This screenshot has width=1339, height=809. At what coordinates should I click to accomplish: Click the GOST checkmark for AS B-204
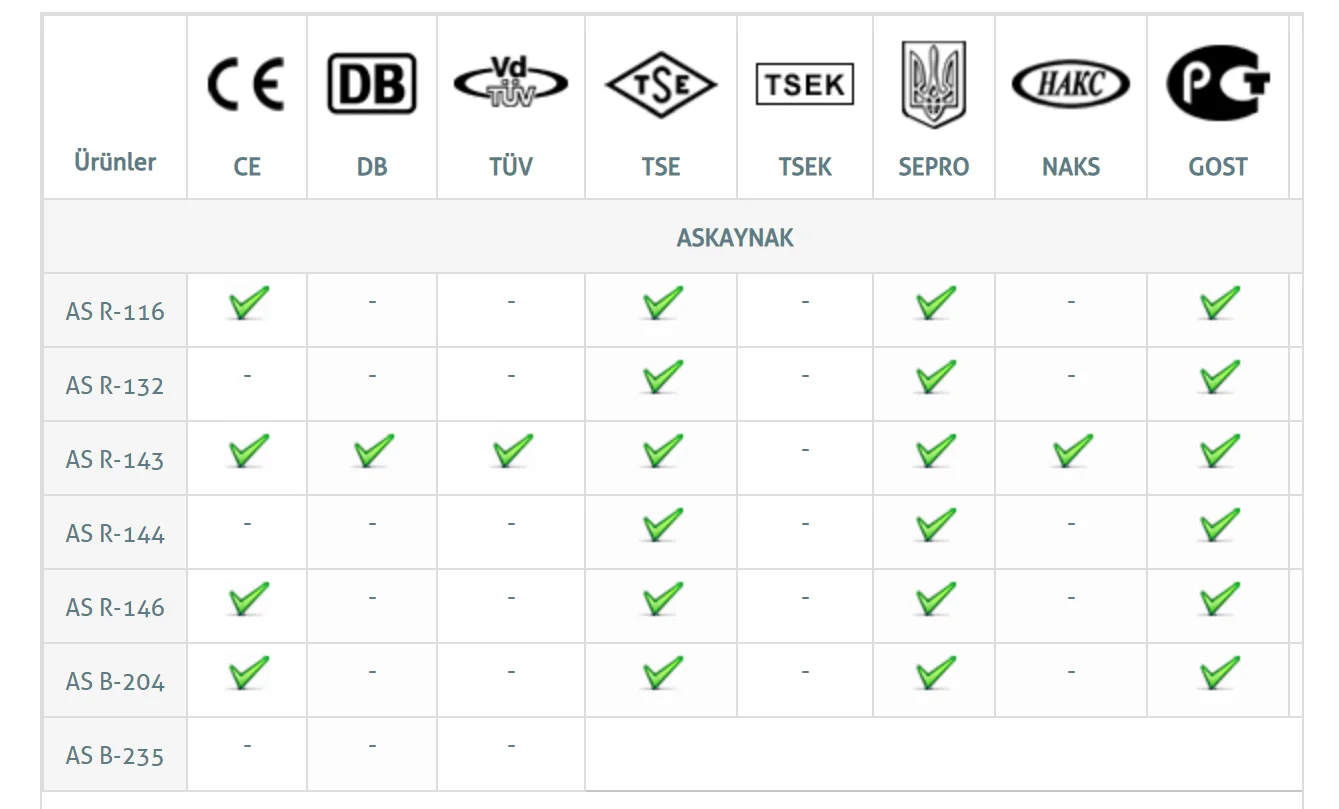(1219, 672)
